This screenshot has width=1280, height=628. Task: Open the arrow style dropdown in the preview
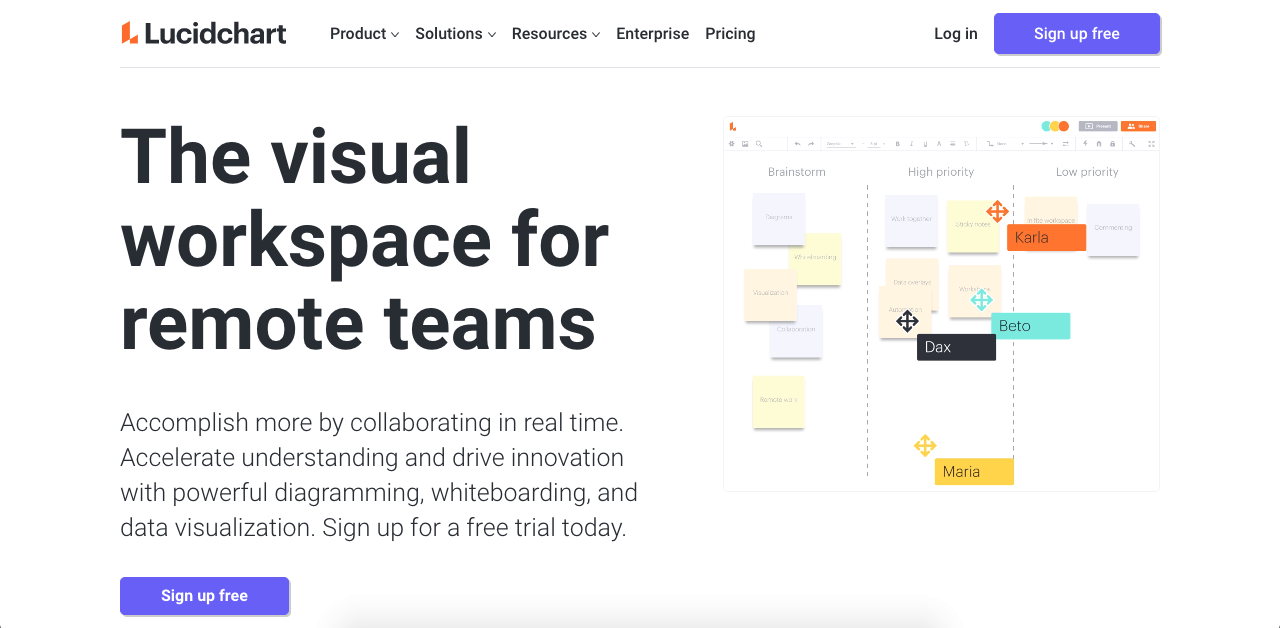point(1041,144)
